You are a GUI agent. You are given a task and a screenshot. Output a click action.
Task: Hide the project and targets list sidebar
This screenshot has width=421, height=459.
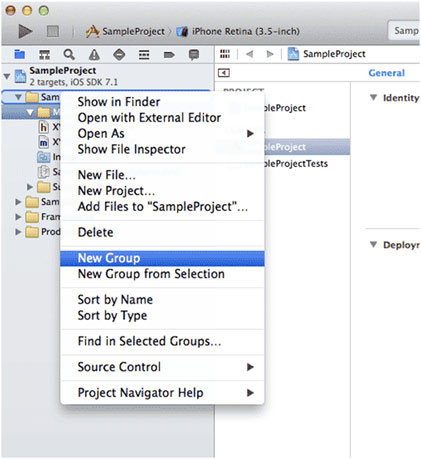pos(224,73)
